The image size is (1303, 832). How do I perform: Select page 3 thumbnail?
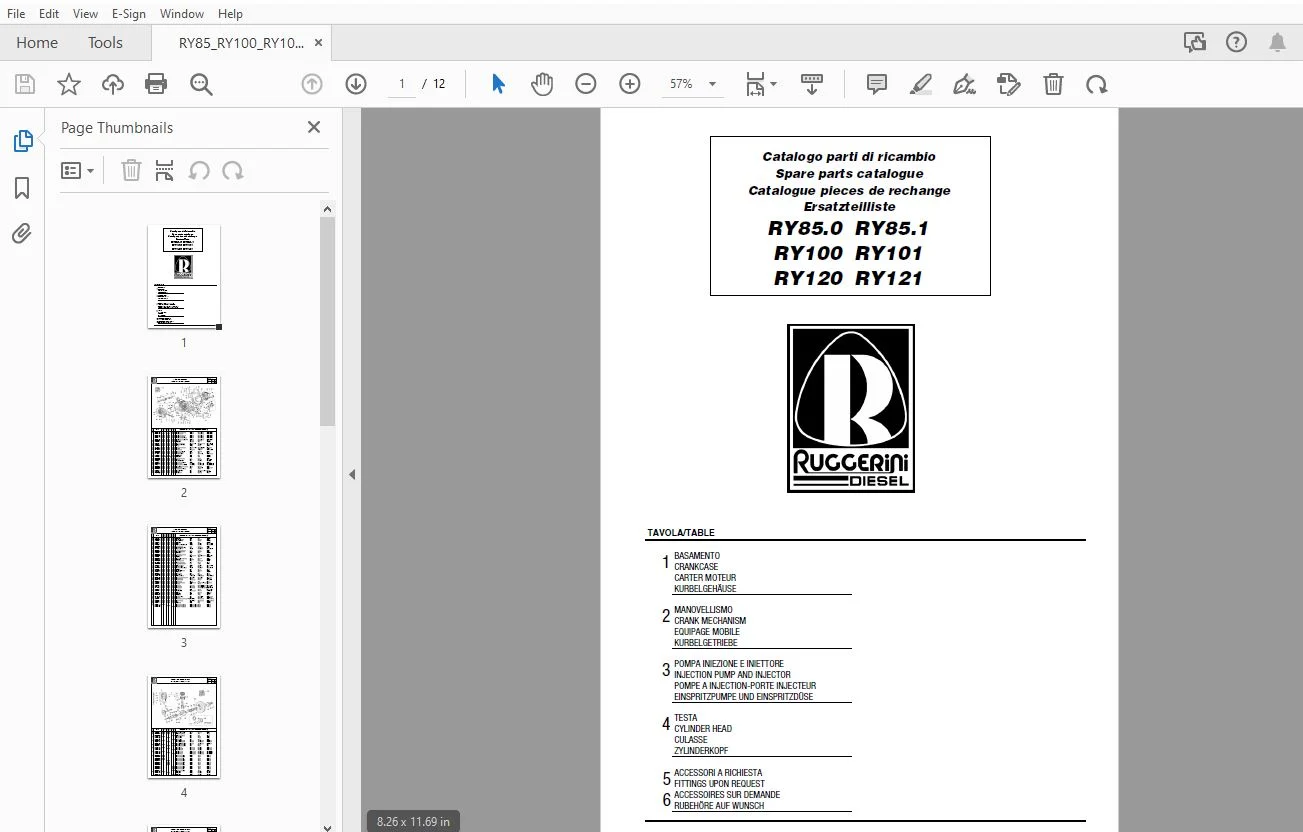coord(184,577)
